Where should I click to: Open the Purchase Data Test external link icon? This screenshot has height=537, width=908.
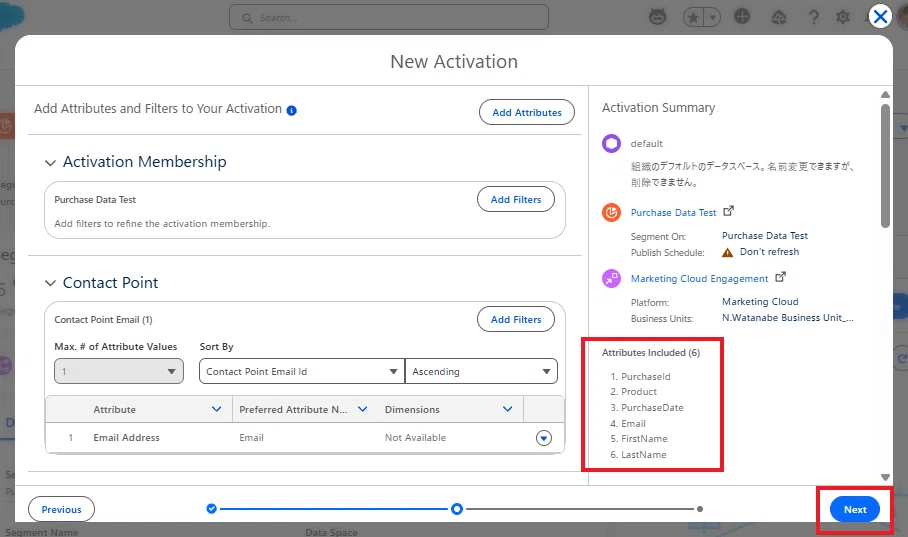coord(728,211)
